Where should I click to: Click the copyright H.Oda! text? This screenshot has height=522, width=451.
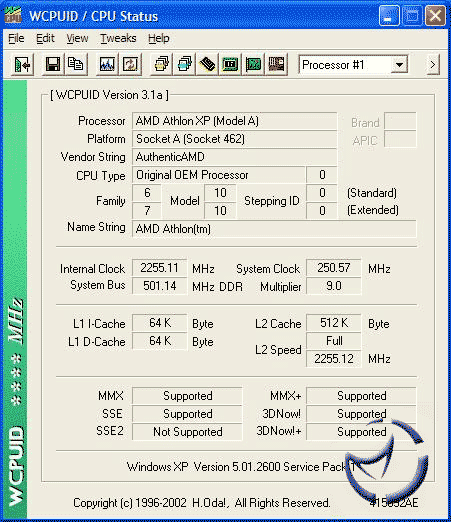(x=202, y=503)
